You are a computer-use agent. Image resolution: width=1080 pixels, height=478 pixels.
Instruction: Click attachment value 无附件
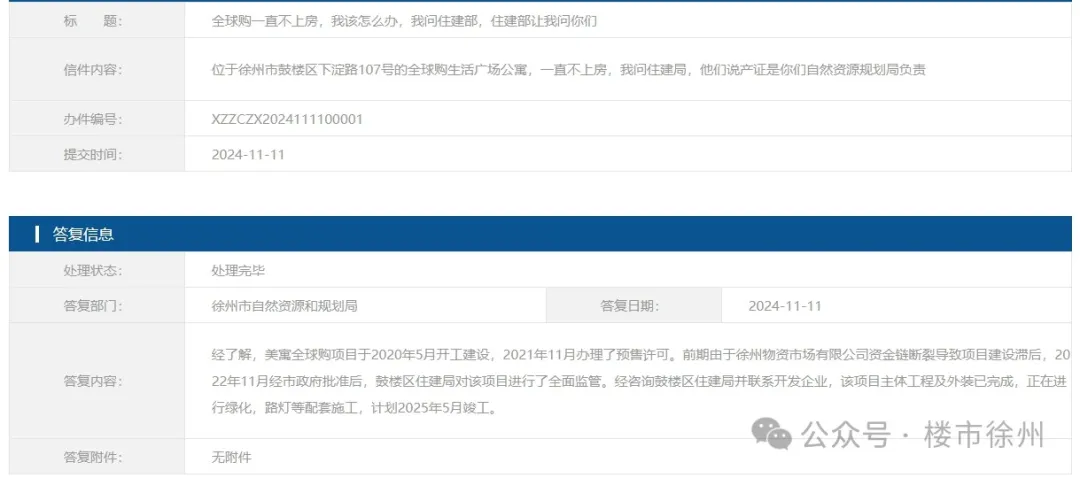pyautogui.click(x=229, y=457)
